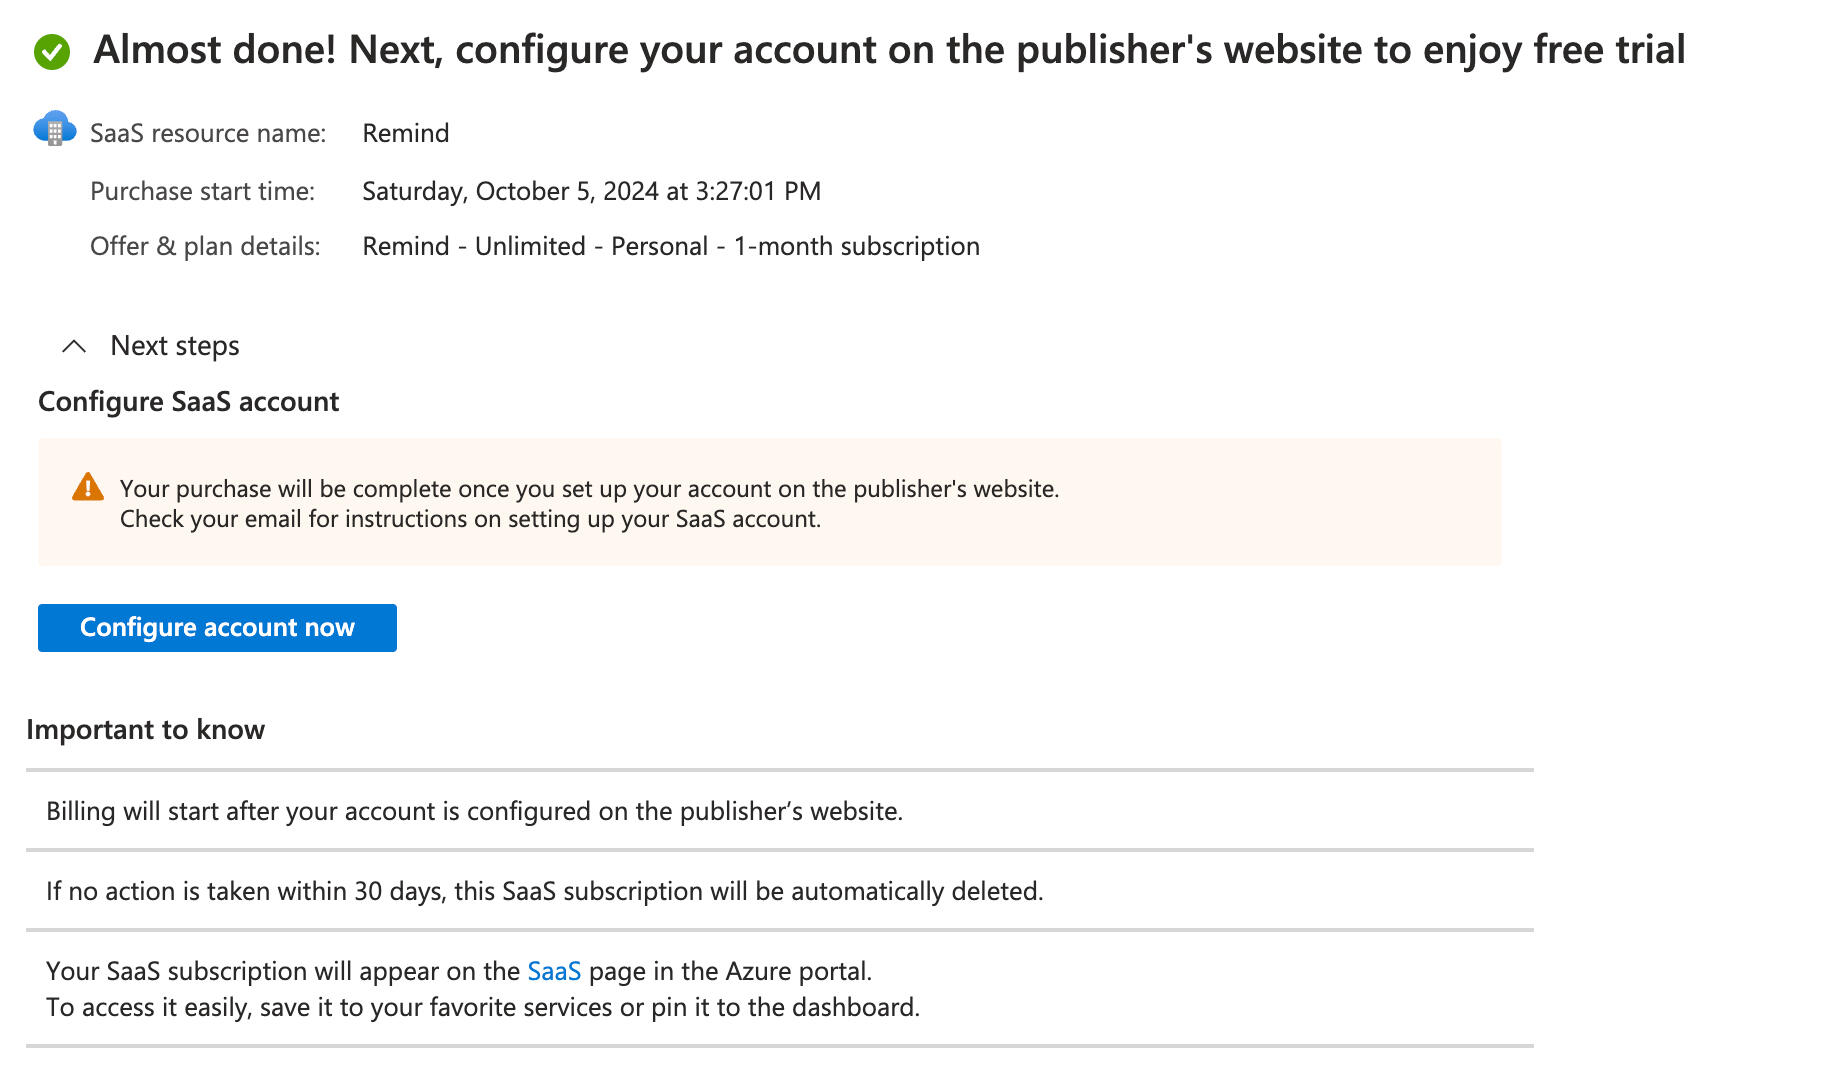Select the purchase start time text
The height and width of the screenshot is (1074, 1828).
tap(591, 190)
